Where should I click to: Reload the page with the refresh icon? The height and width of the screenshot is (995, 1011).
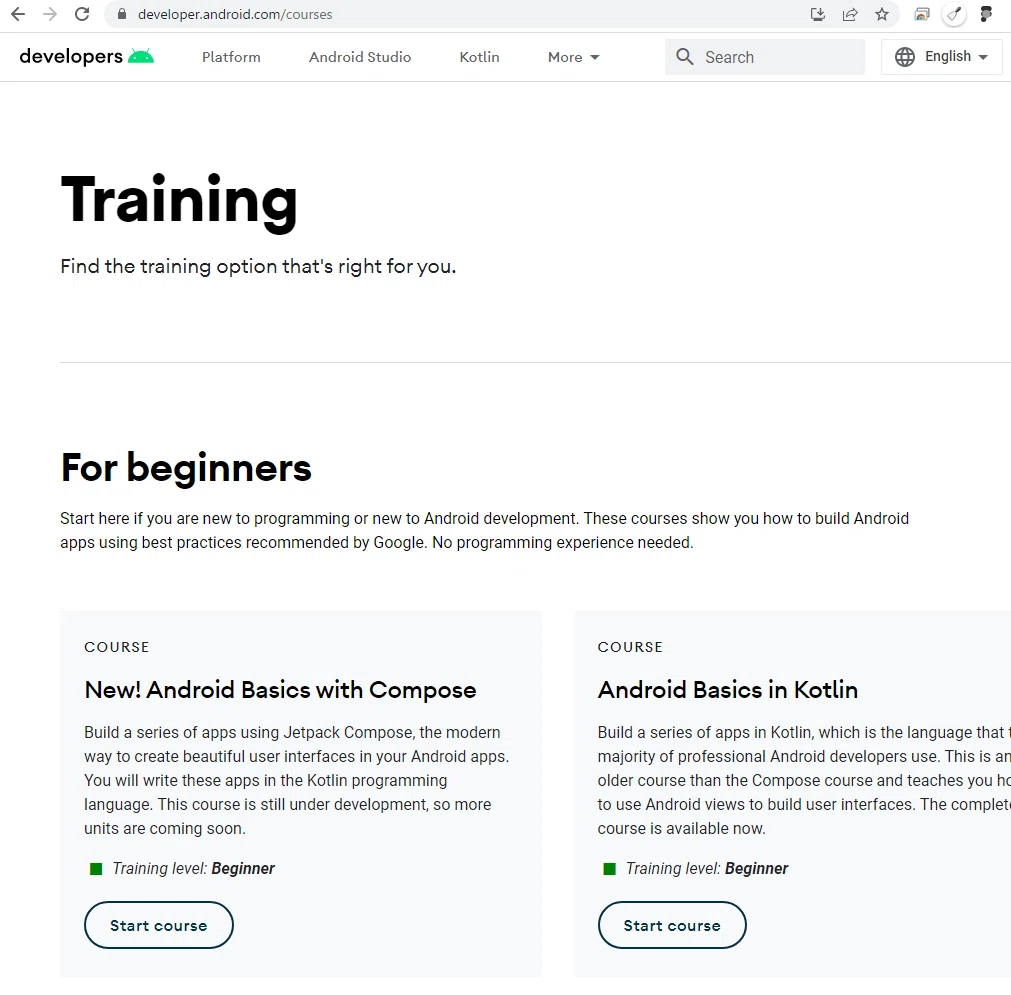coord(82,14)
